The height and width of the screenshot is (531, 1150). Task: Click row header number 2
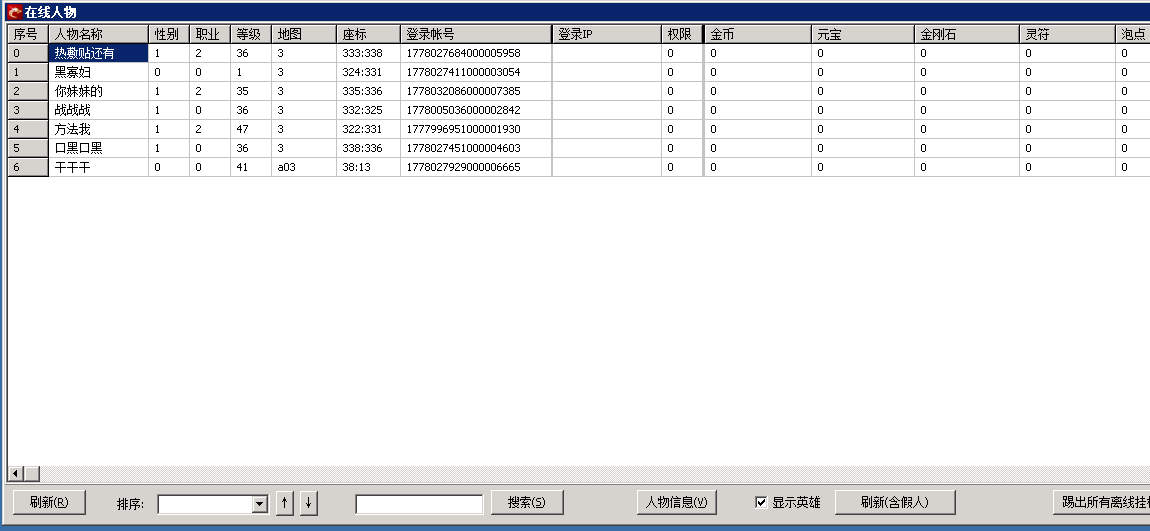(28, 91)
